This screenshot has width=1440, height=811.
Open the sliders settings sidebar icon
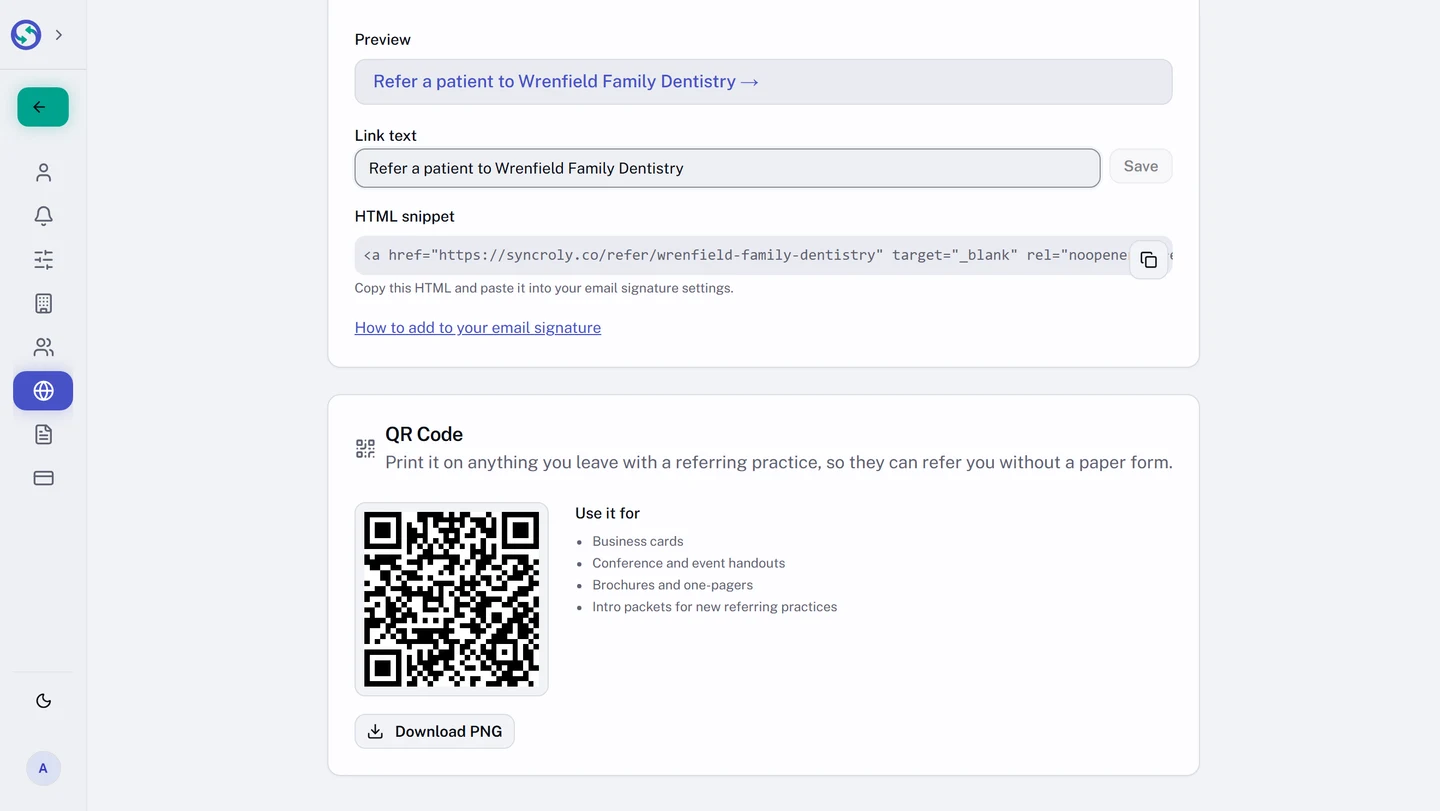coord(43,260)
